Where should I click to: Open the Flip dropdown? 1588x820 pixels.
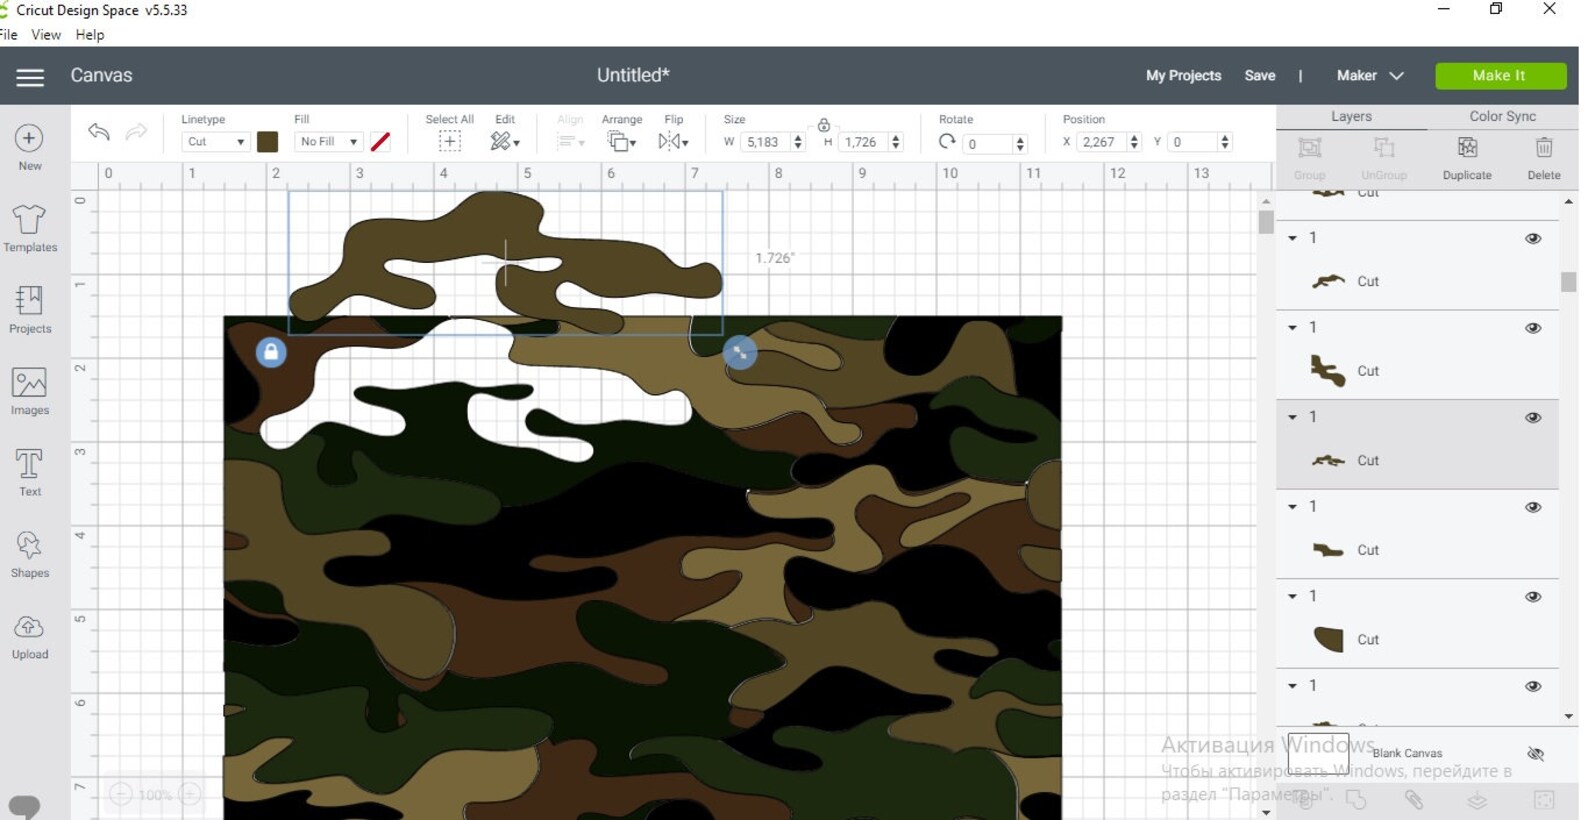point(673,142)
